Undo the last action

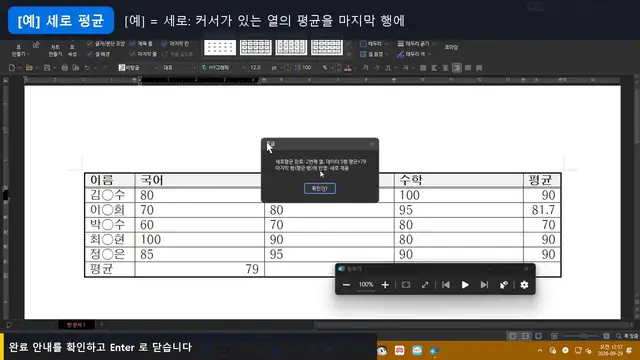(87, 68)
